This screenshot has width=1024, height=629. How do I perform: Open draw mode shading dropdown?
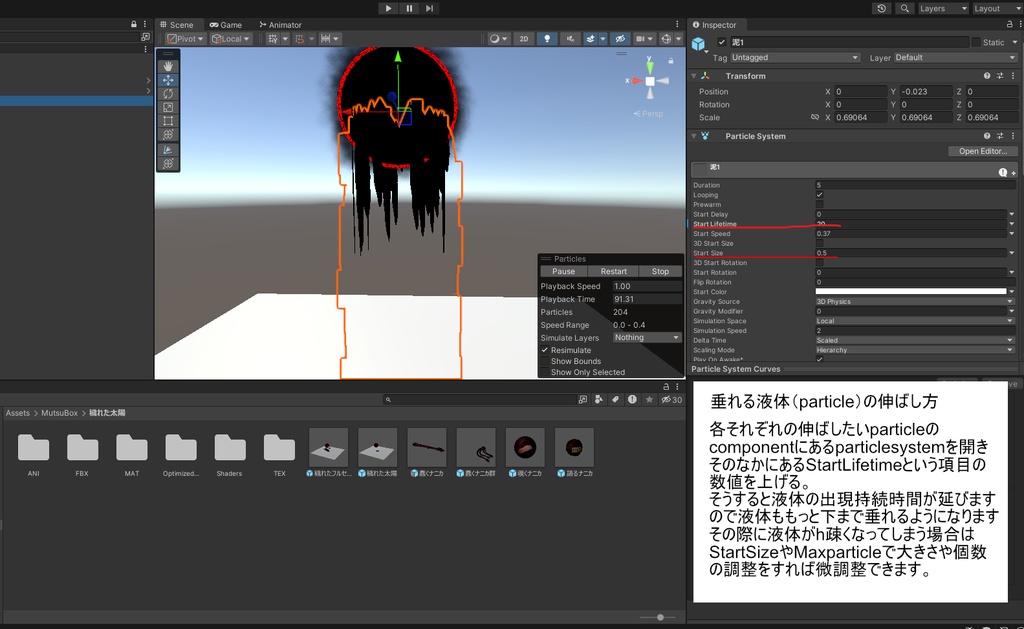498,39
